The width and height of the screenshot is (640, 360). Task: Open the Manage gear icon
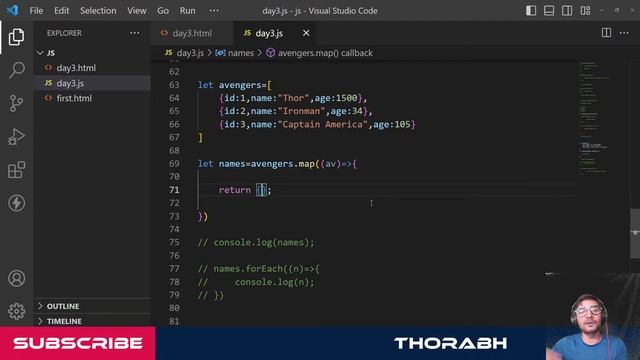16,311
